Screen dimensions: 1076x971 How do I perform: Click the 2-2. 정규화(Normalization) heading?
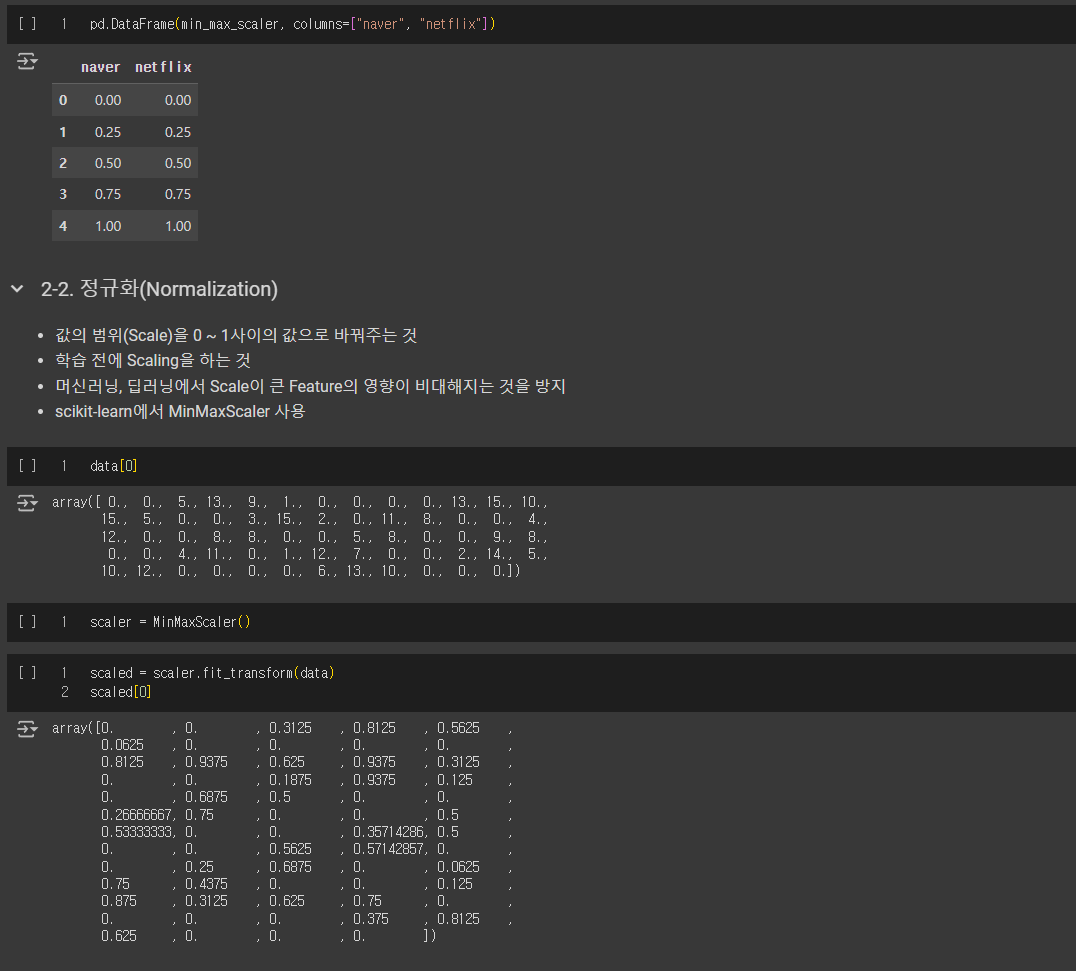(x=159, y=289)
